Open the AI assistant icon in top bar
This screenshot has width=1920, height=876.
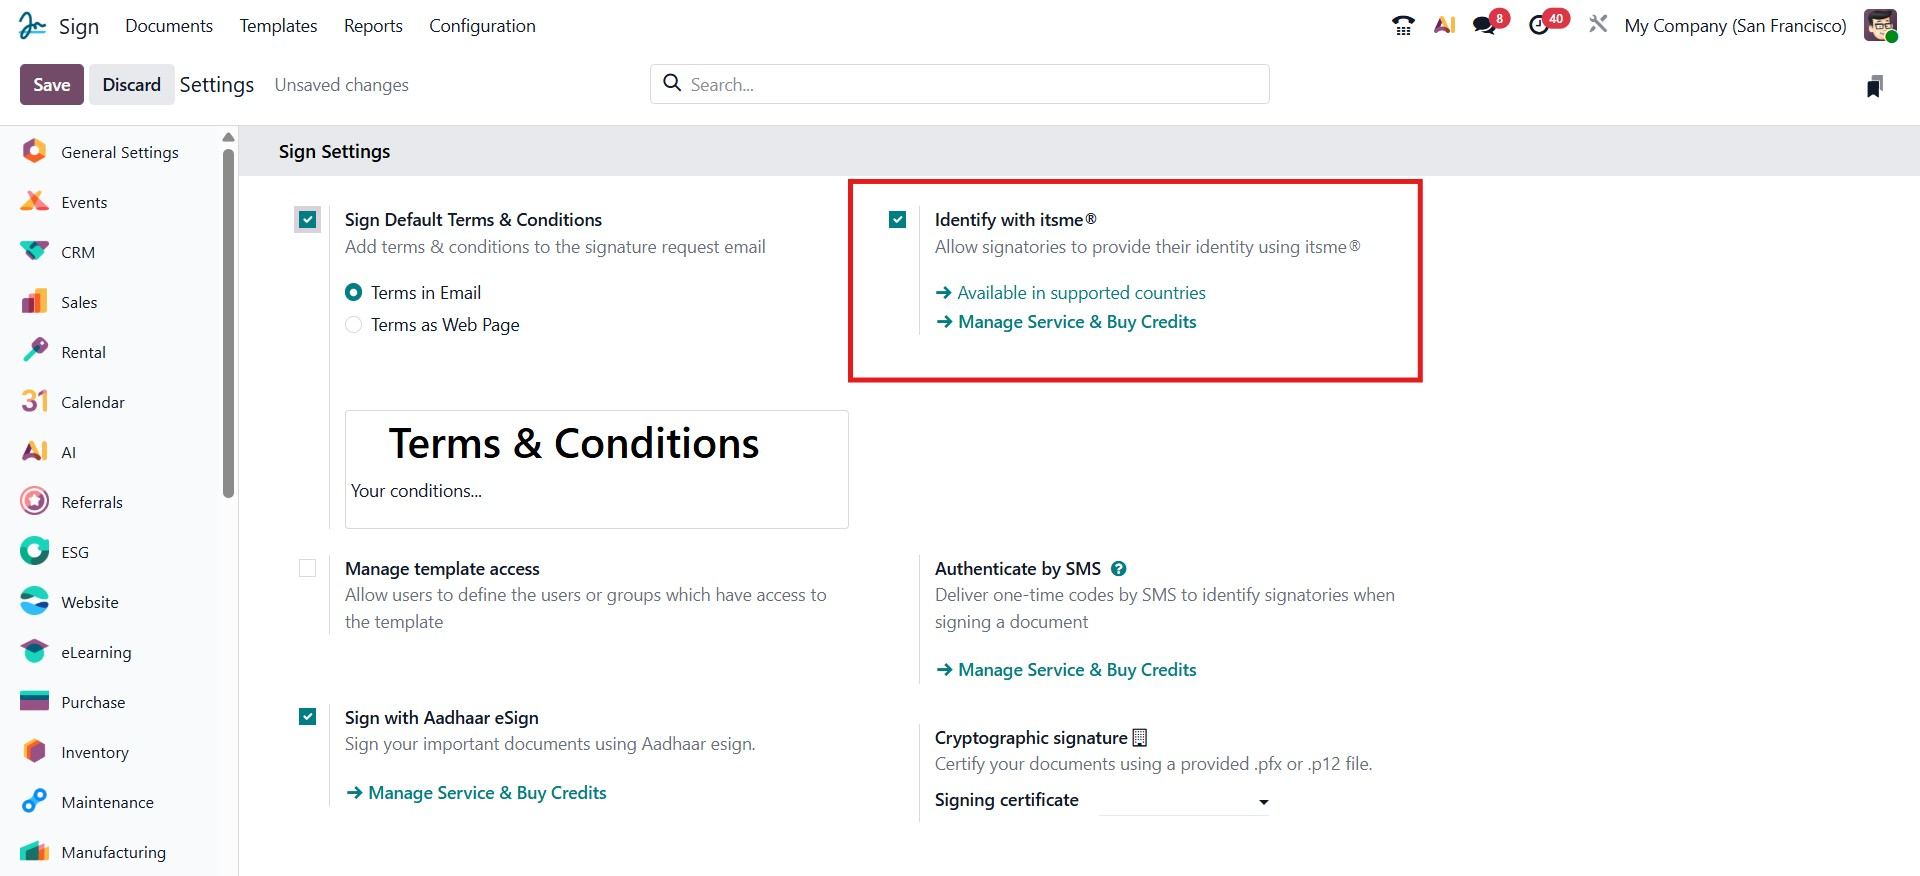pos(1444,25)
